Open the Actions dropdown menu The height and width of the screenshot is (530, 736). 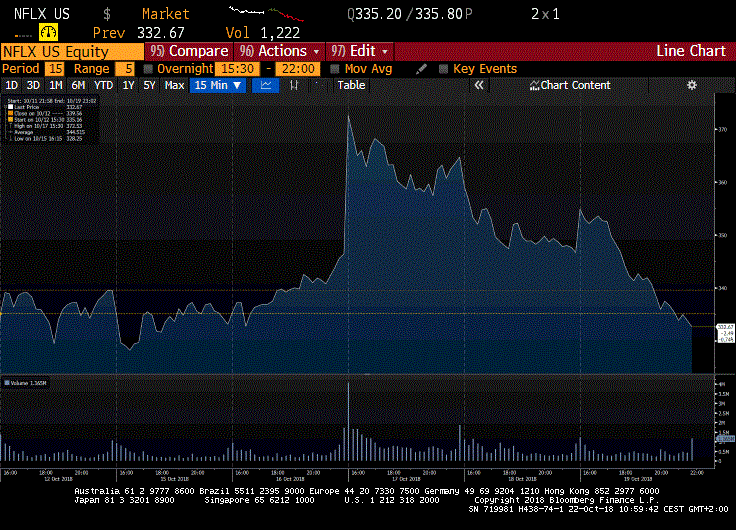tap(279, 51)
